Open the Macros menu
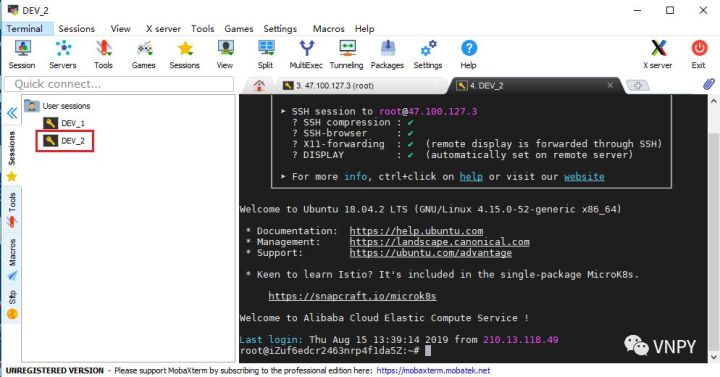The image size is (720, 377). click(x=328, y=28)
